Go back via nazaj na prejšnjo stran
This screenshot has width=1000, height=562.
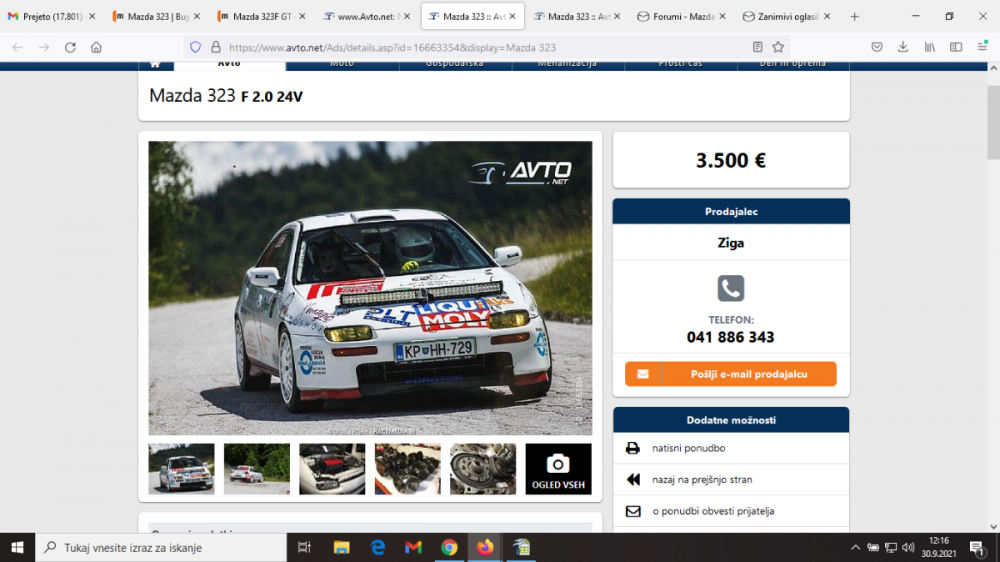[701, 480]
